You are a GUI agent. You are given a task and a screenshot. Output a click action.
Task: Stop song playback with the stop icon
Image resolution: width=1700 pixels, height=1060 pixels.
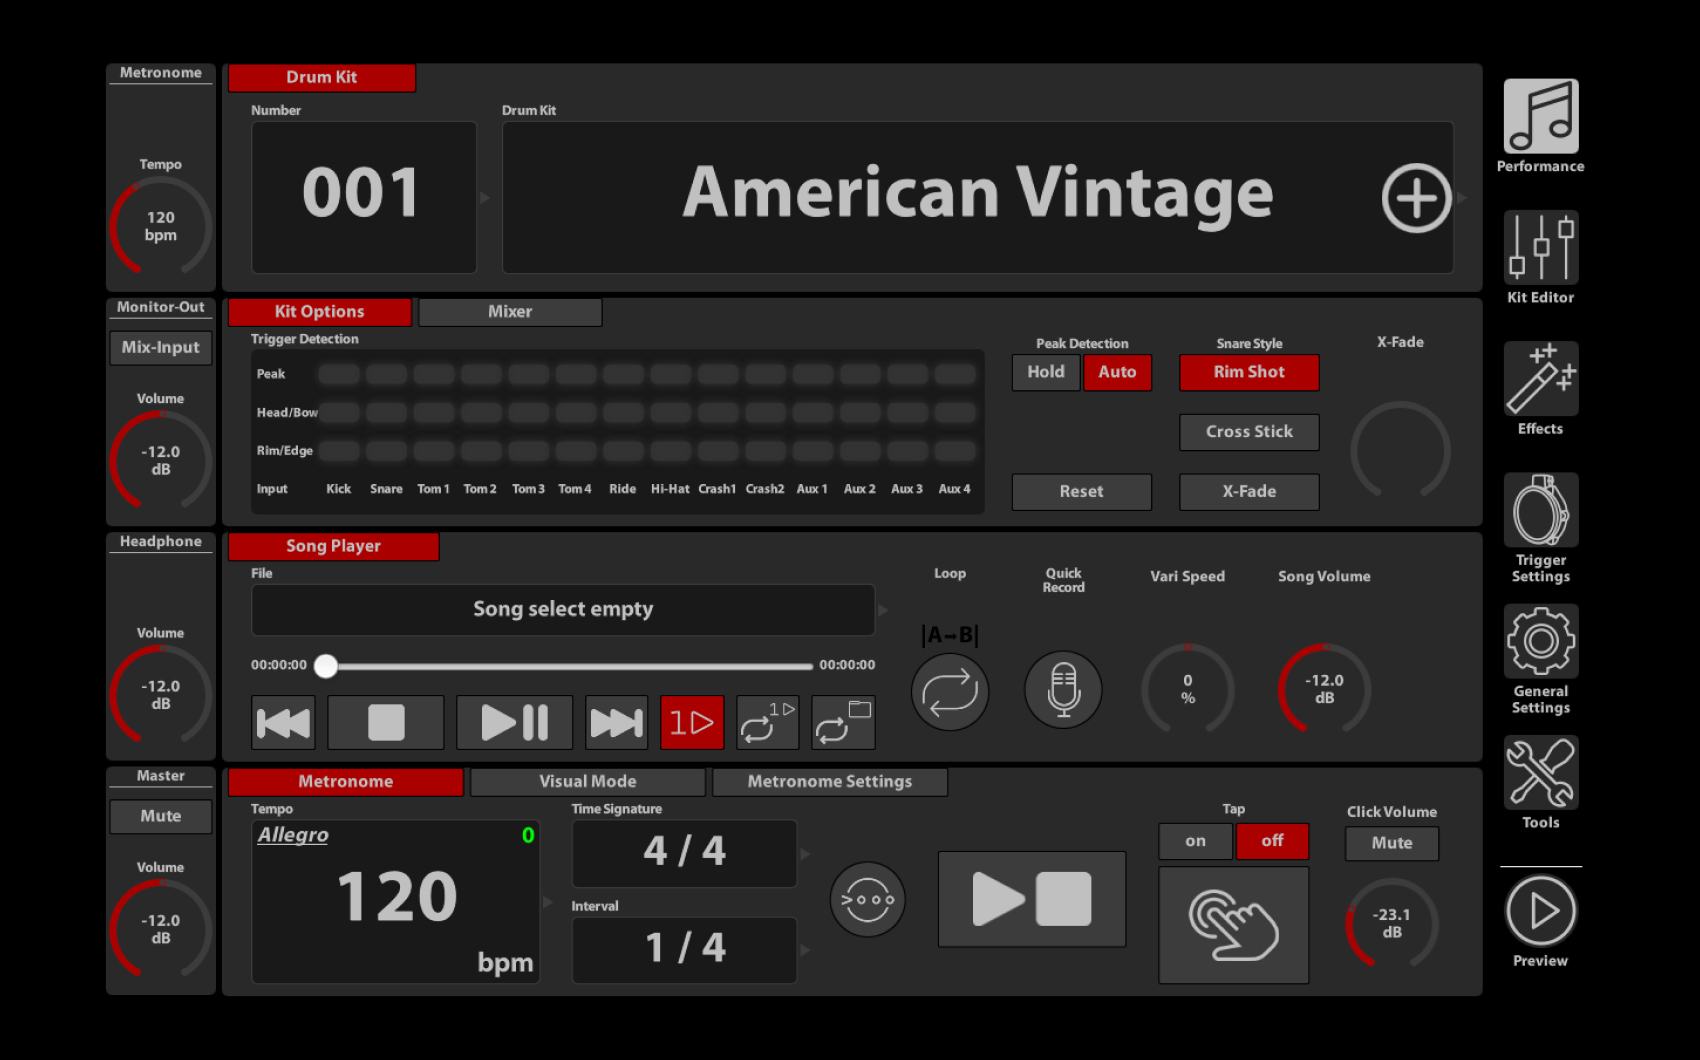(x=385, y=722)
